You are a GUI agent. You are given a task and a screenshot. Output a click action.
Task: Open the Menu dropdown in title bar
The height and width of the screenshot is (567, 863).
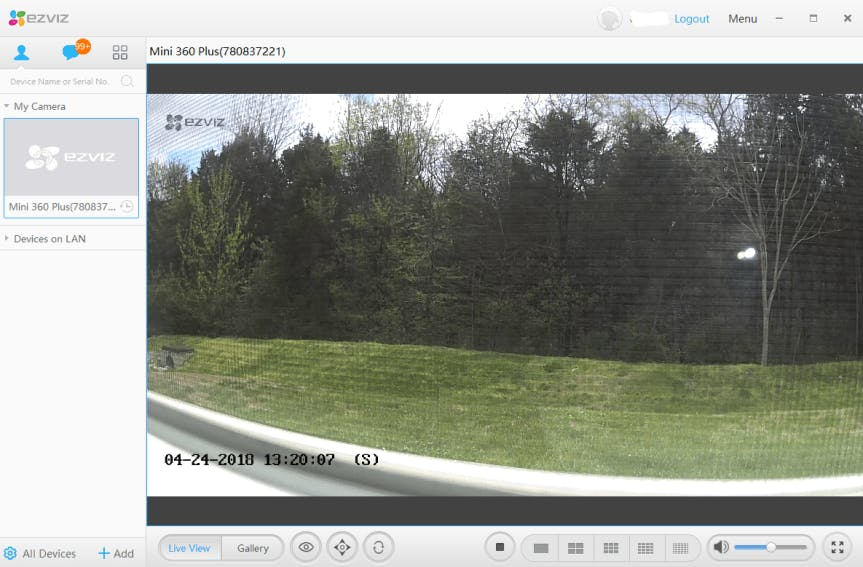(742, 19)
